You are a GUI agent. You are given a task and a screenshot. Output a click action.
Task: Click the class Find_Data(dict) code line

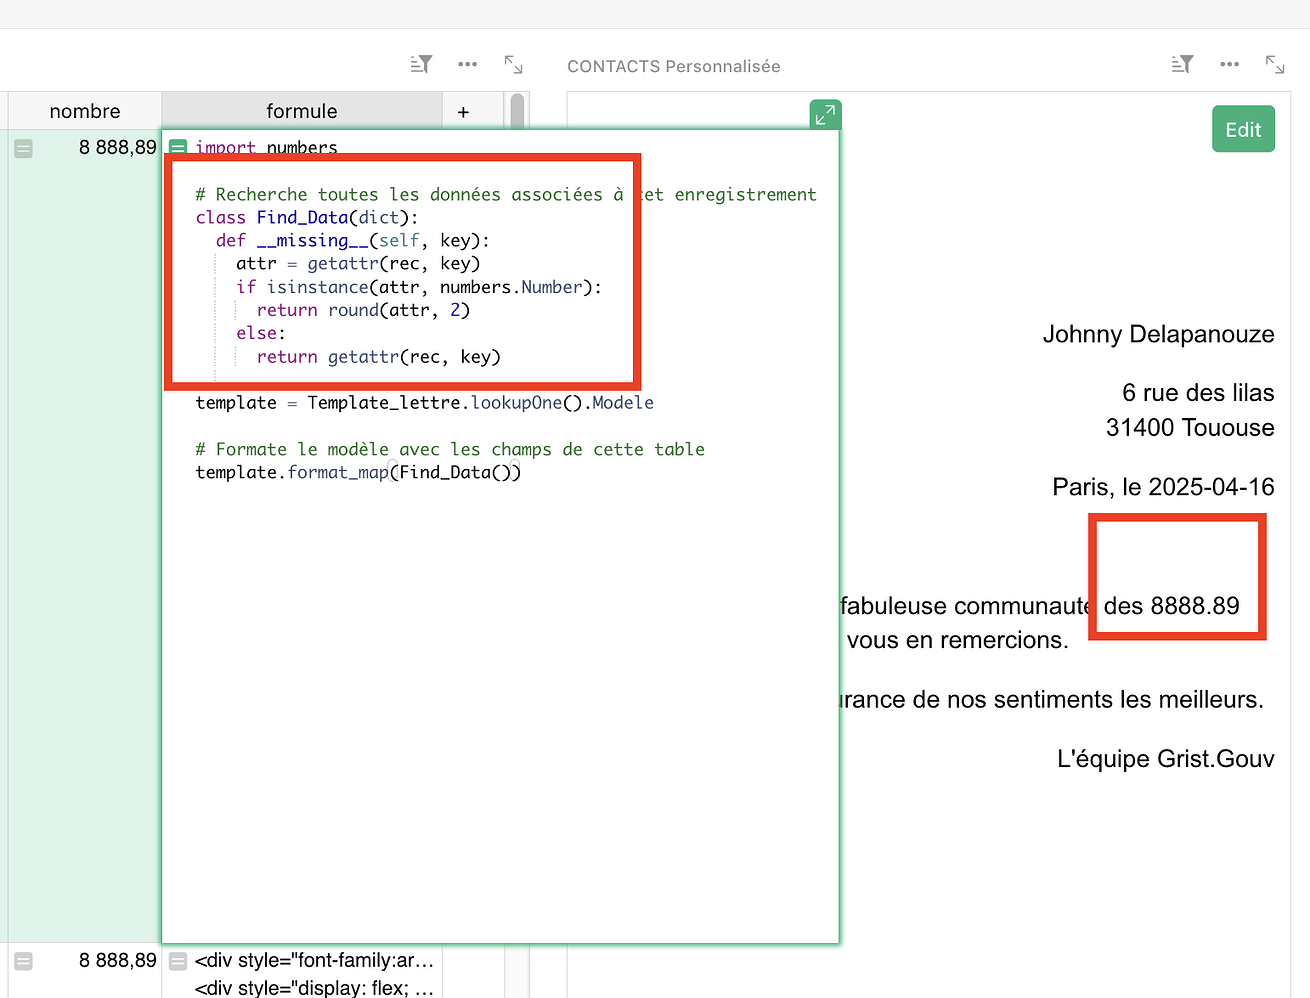[307, 218]
